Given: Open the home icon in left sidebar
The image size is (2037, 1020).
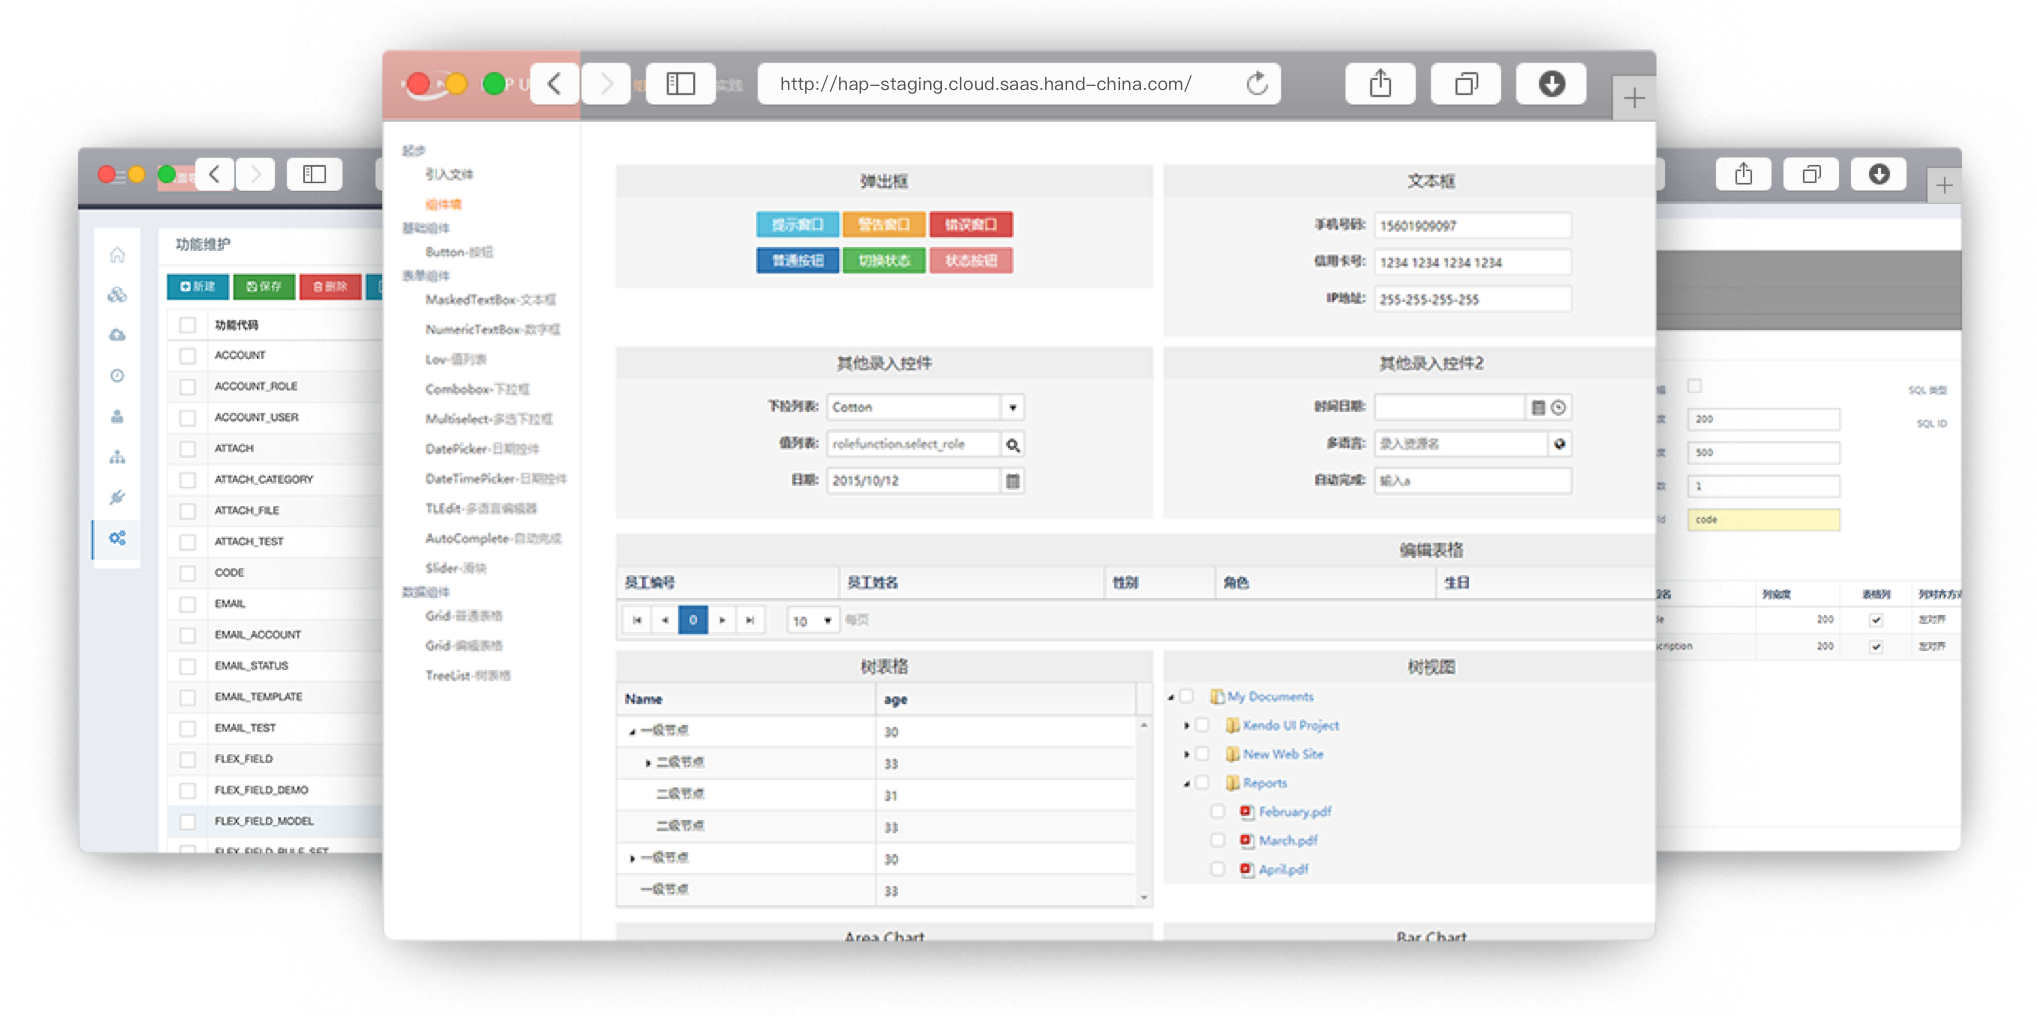Looking at the screenshot, I should (117, 255).
